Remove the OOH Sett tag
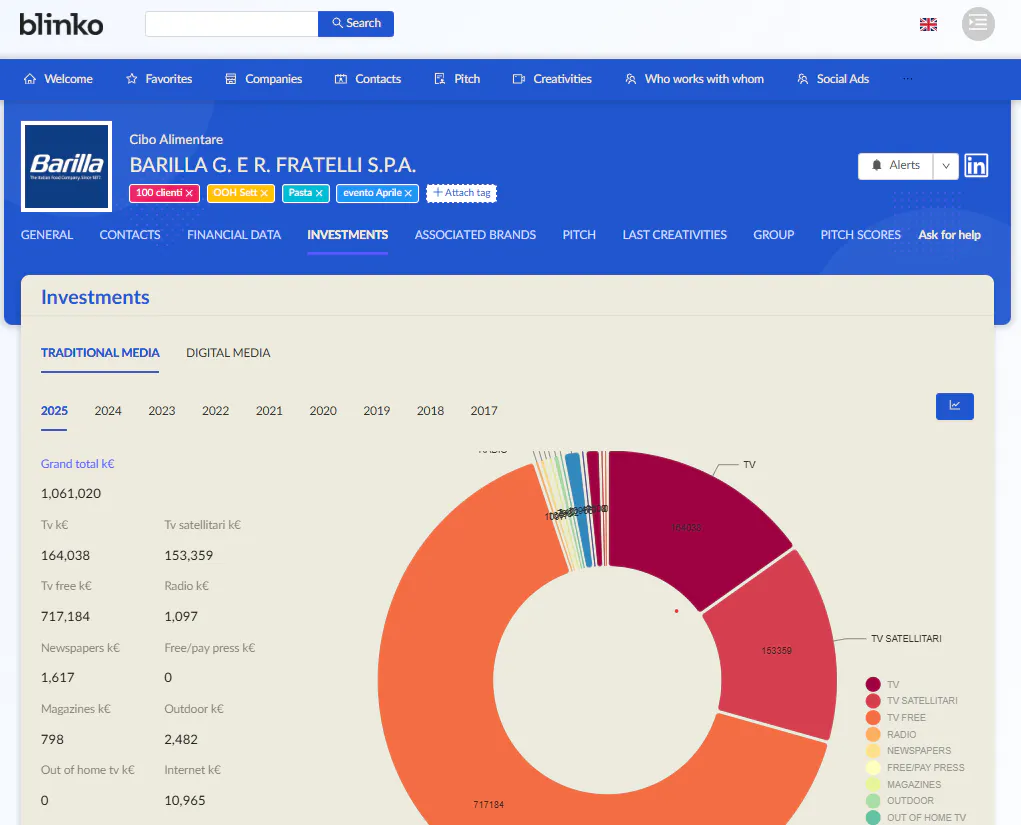 [264, 193]
